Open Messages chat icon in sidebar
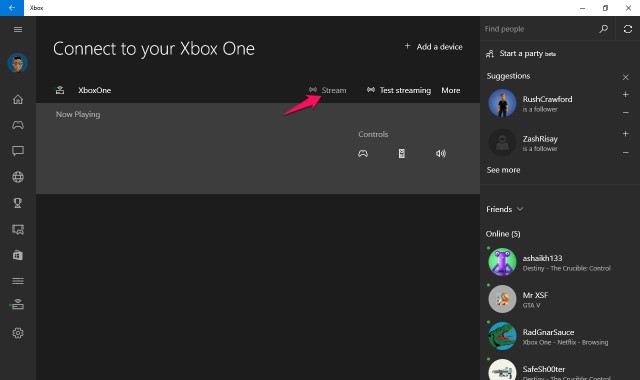Screen dimensions: 640x380 click(18, 151)
